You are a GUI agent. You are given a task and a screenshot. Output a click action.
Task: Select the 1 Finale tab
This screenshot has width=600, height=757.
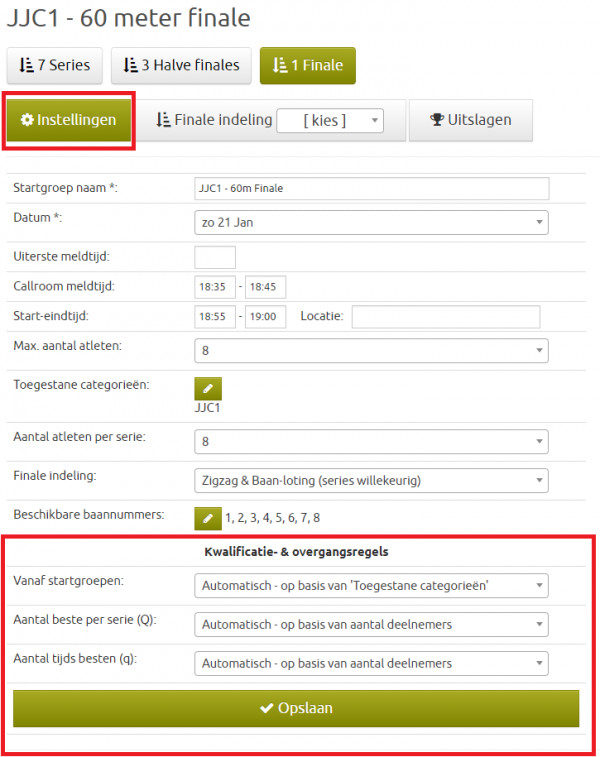307,65
